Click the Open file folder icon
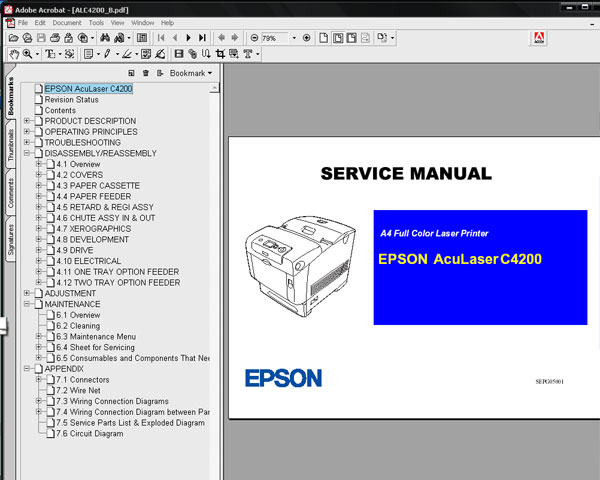 (13, 38)
